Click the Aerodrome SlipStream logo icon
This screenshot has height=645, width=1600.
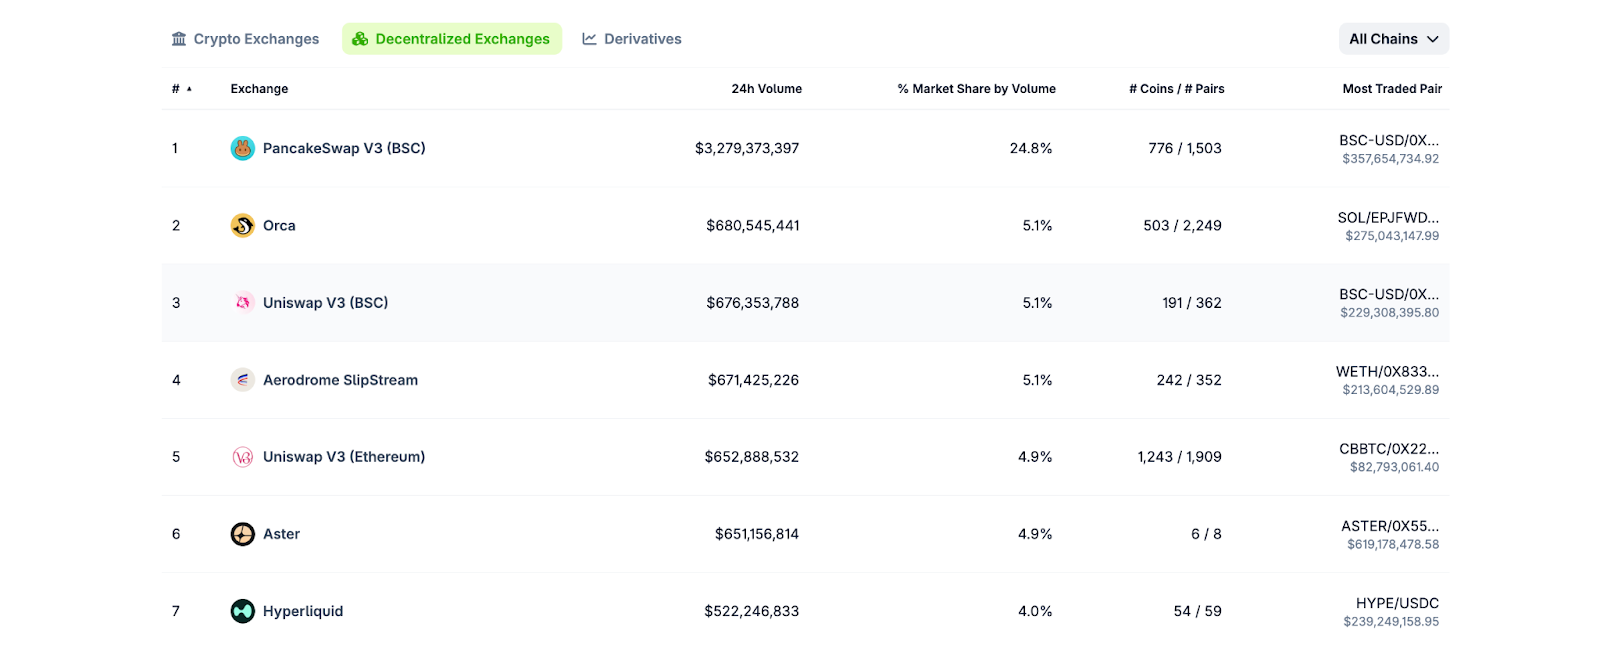tap(242, 380)
